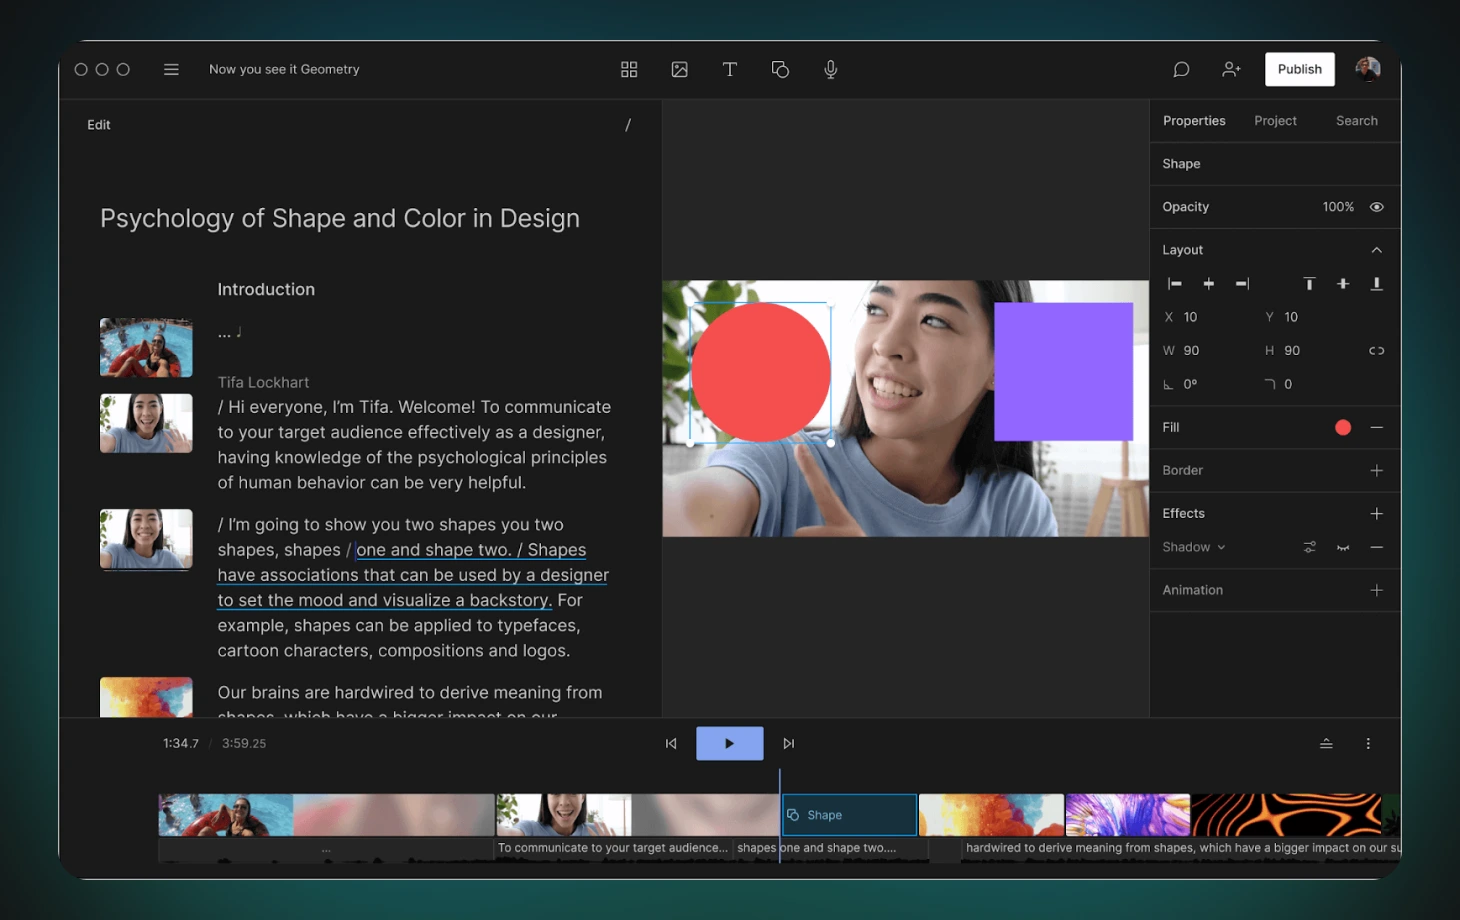Screen dimensions: 1460x920
Task: Click the Publish button
Action: pos(1299,69)
